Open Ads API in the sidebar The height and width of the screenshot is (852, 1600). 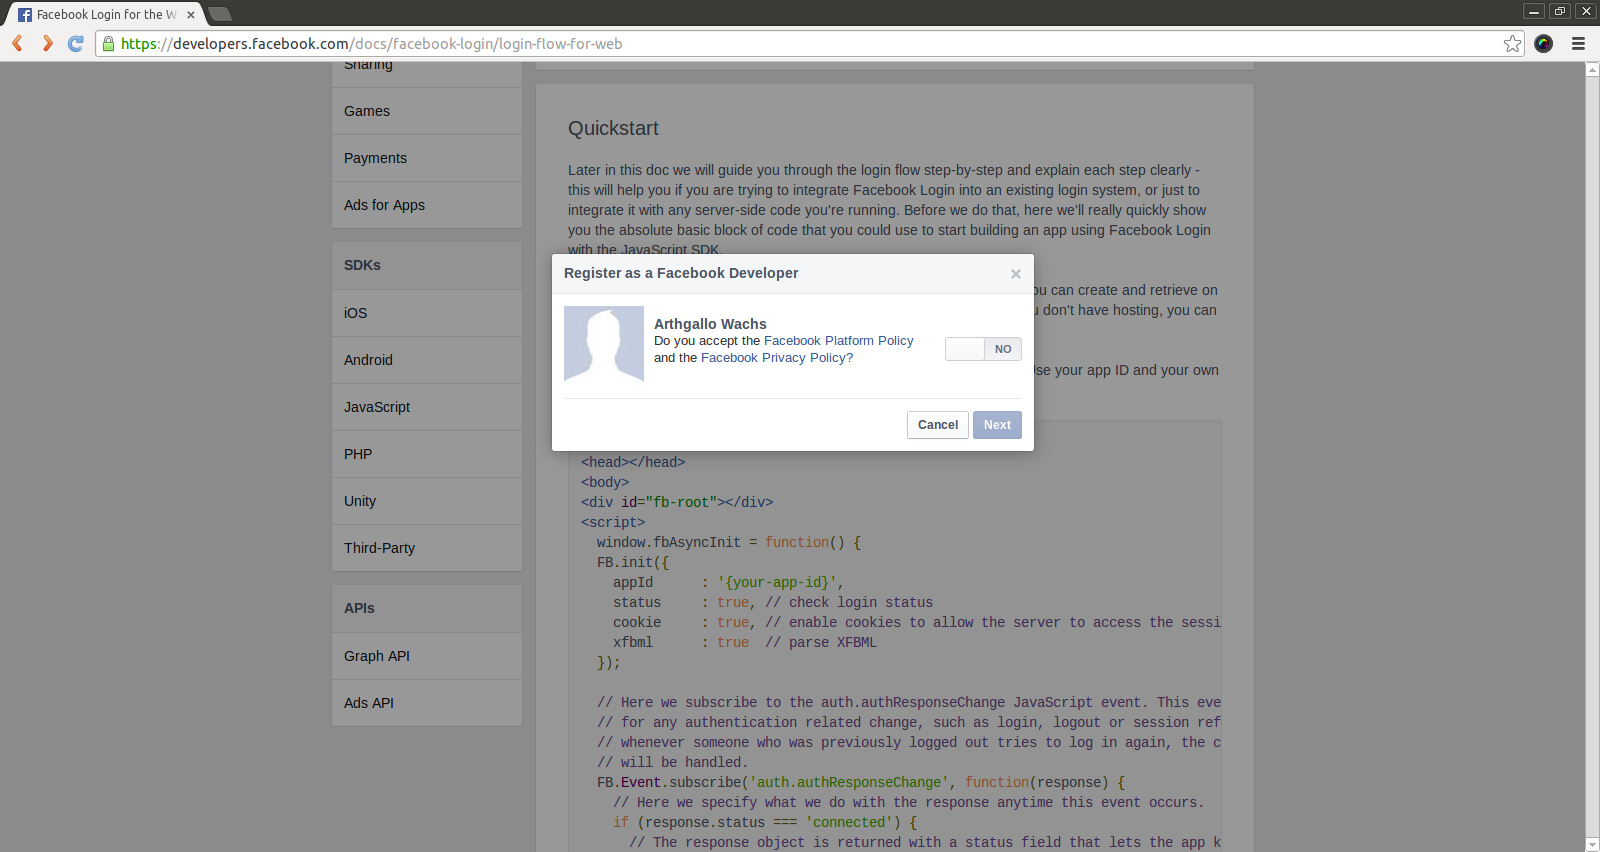tap(427, 703)
